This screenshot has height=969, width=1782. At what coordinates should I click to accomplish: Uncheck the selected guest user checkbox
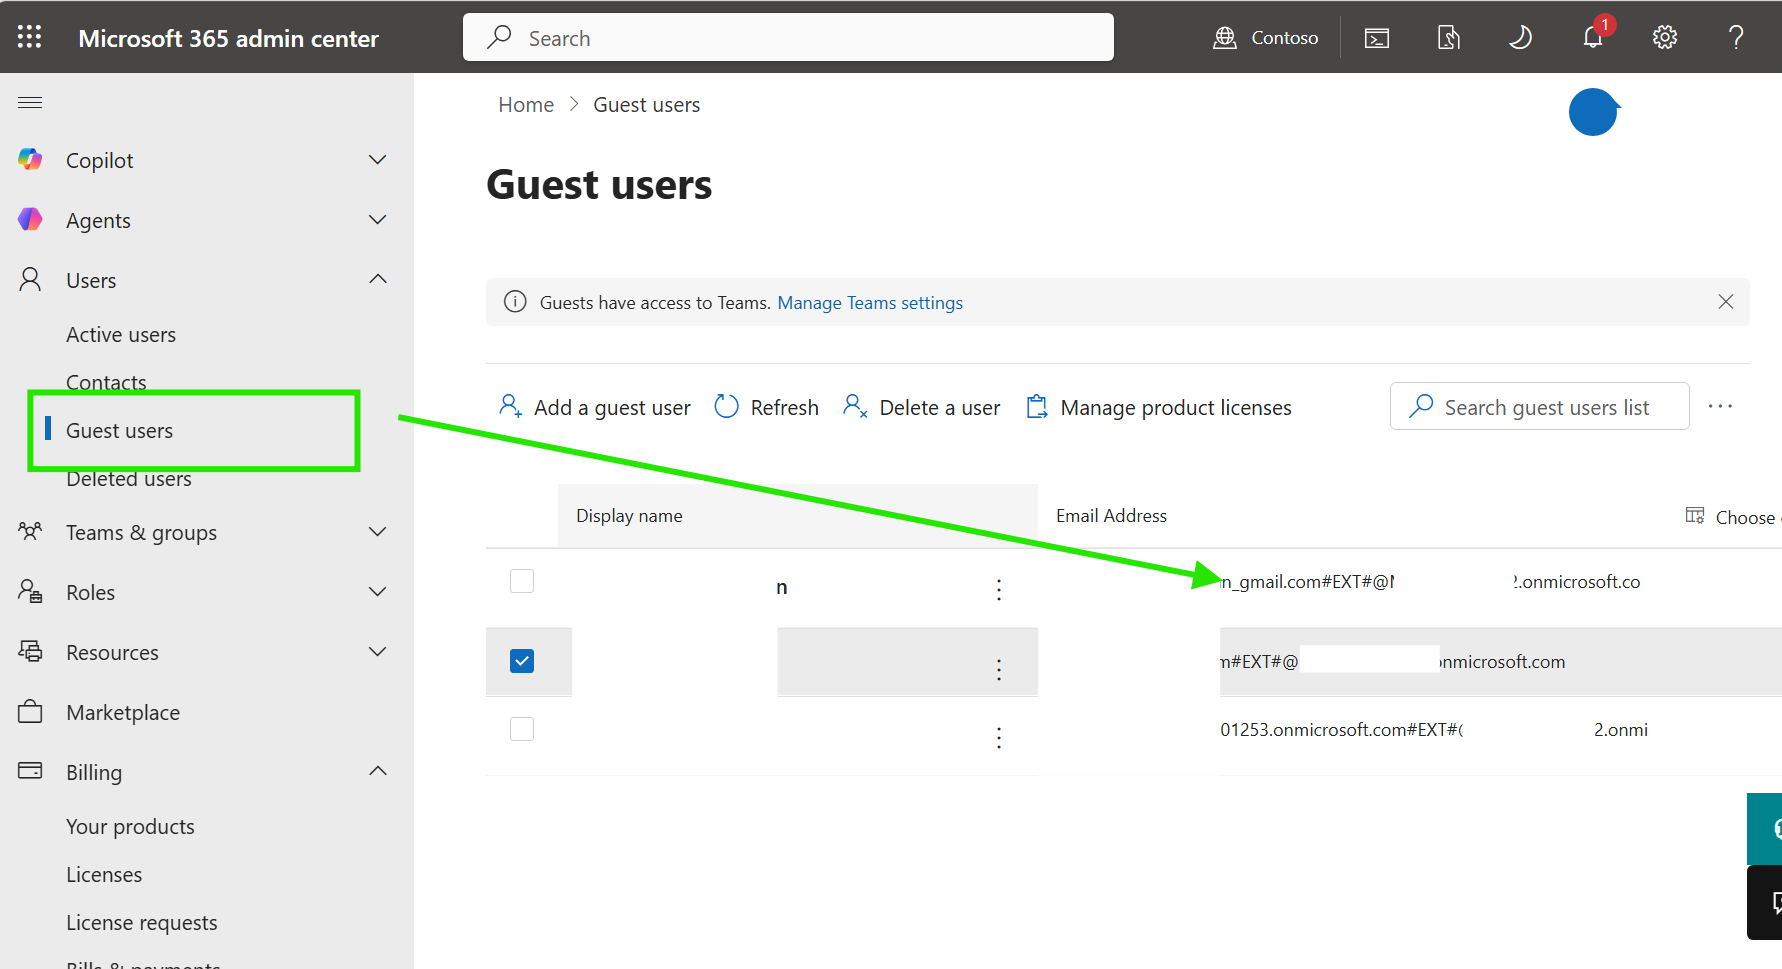[522, 661]
